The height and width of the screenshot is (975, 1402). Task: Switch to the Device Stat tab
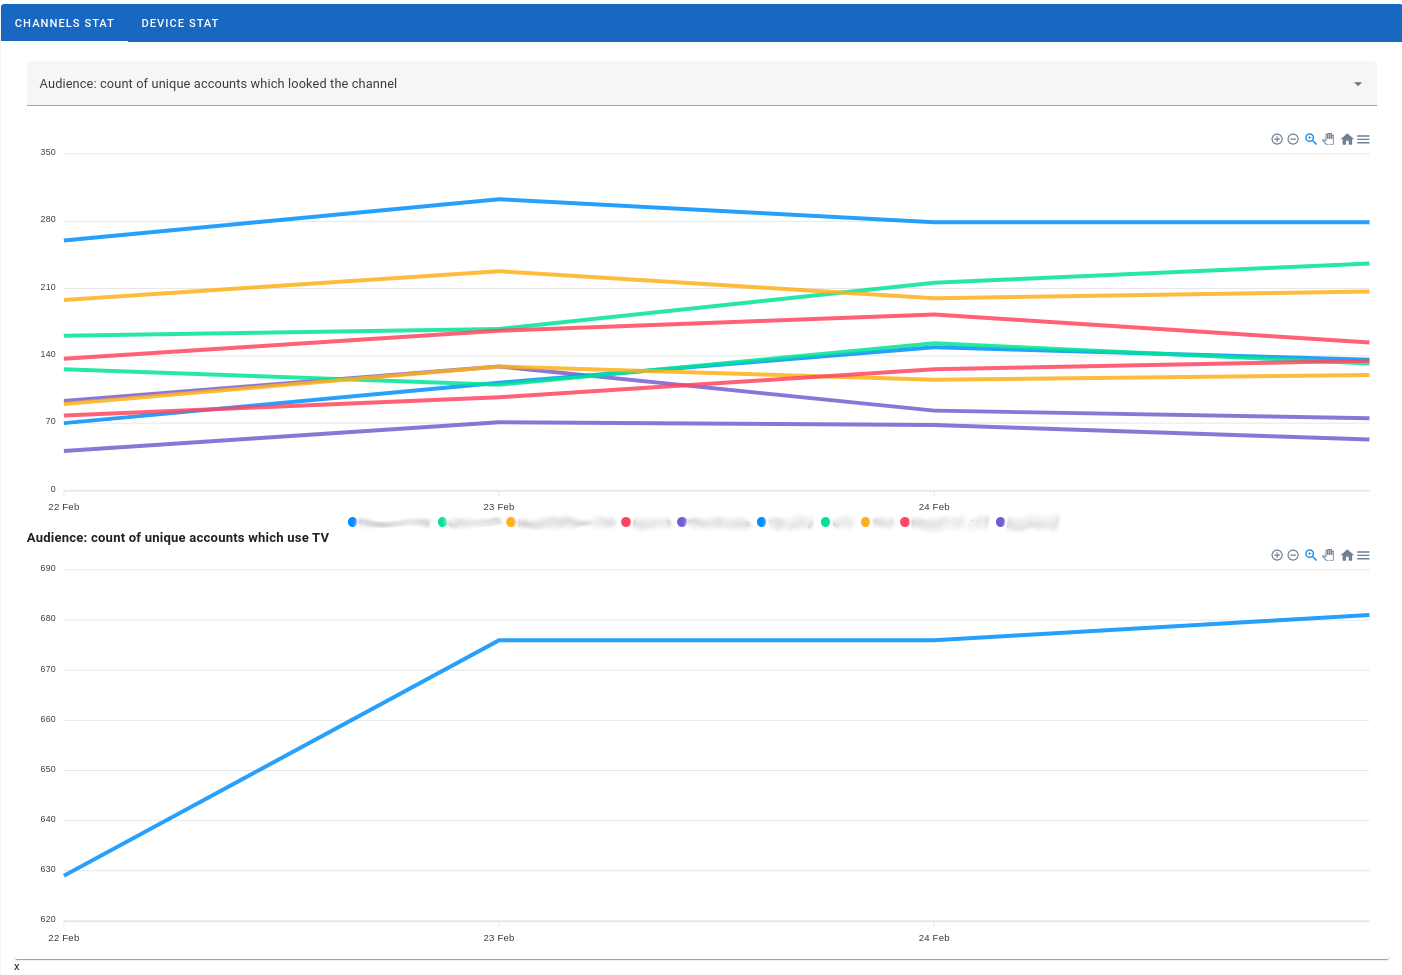click(x=180, y=23)
